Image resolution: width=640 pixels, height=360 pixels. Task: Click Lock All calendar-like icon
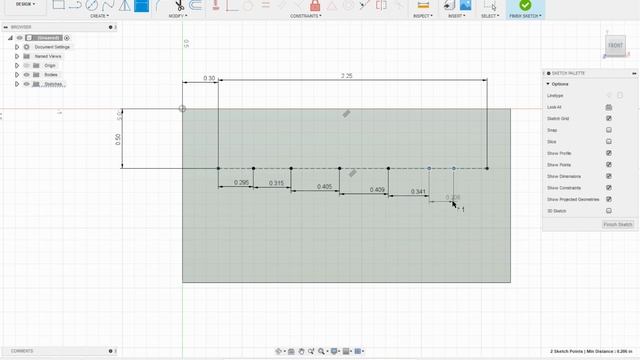[609, 107]
